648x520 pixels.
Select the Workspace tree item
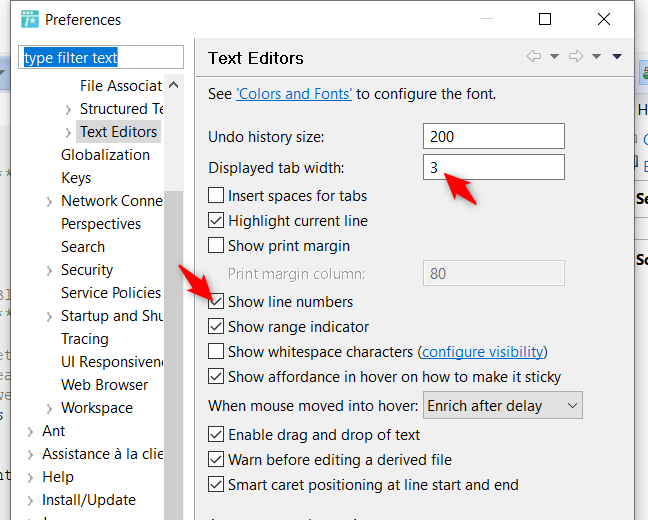point(97,408)
